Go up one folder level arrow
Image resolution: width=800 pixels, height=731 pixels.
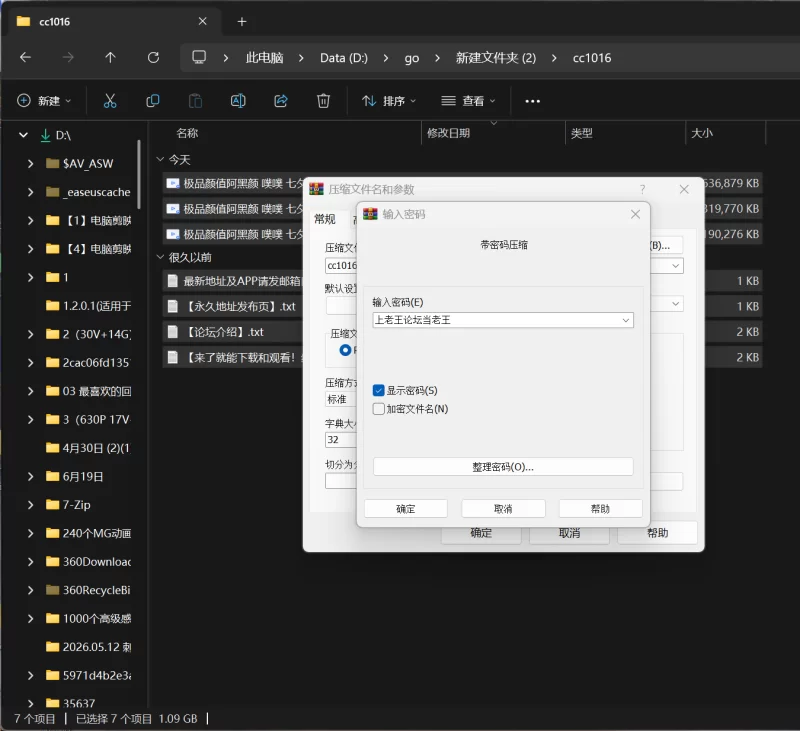(110, 58)
